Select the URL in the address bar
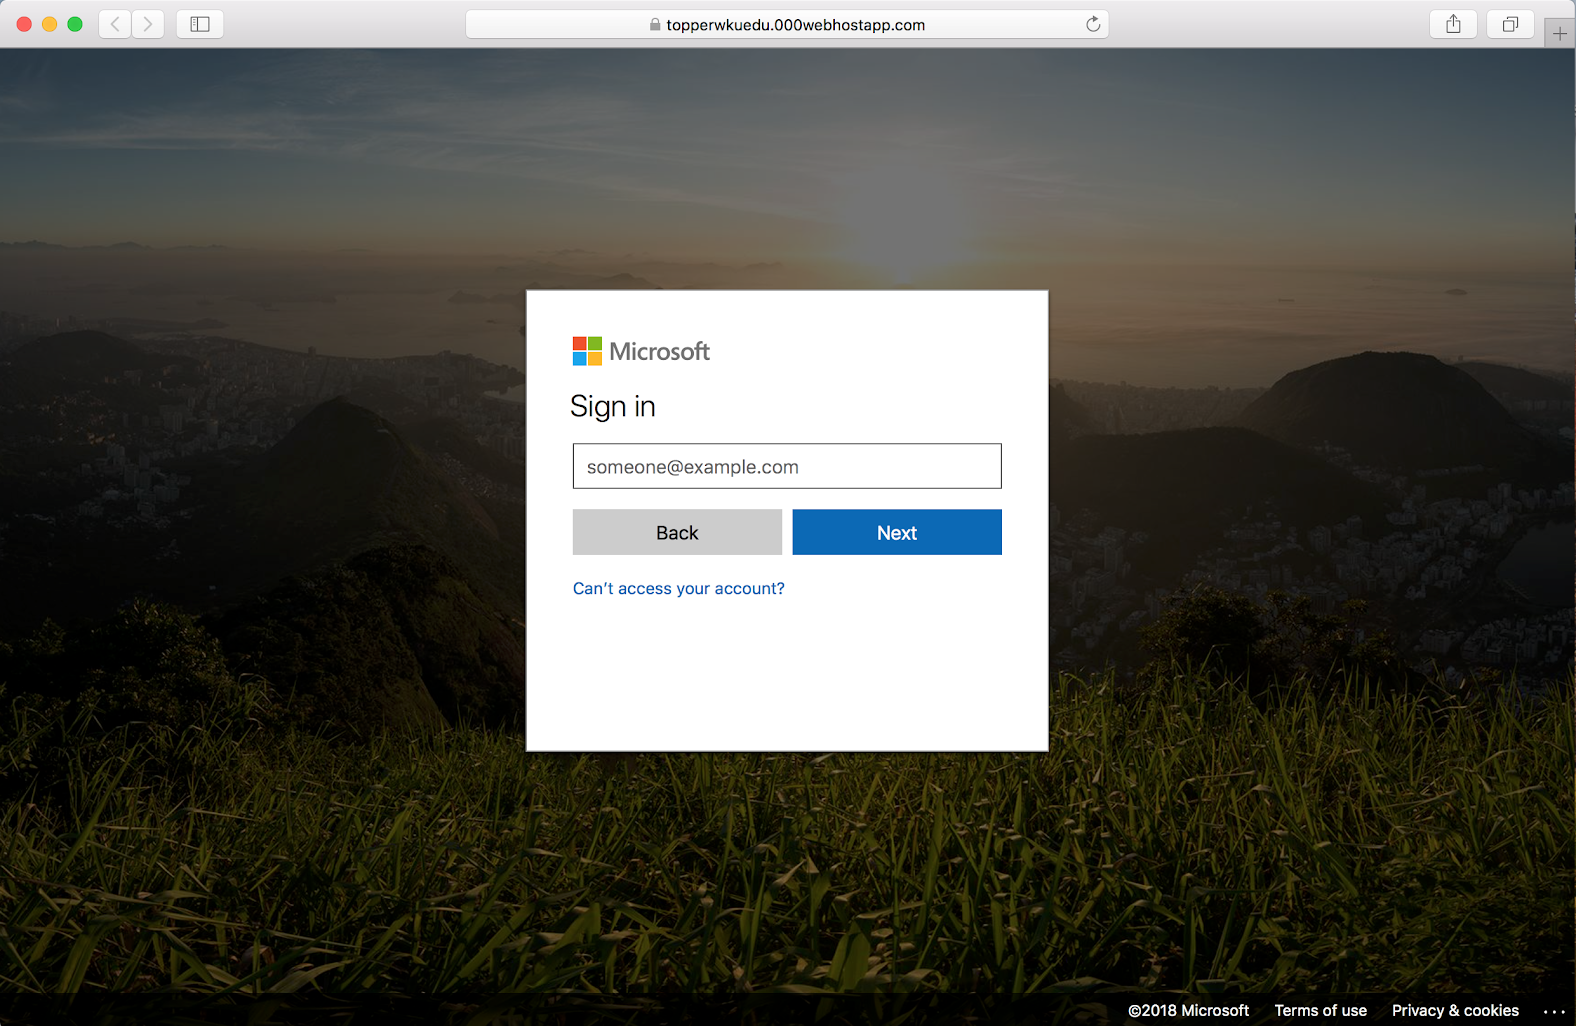1576x1026 pixels. coord(795,25)
